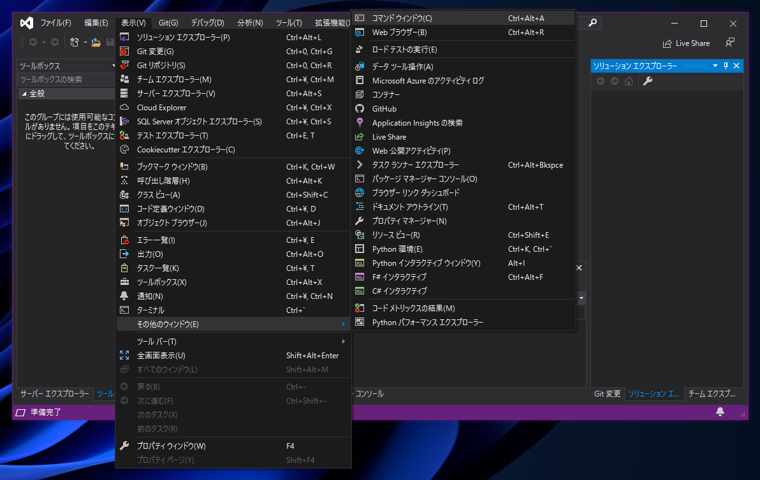Click the クラス ビュー icon
Image resolution: width=760 pixels, height=480 pixels.
(x=125, y=195)
